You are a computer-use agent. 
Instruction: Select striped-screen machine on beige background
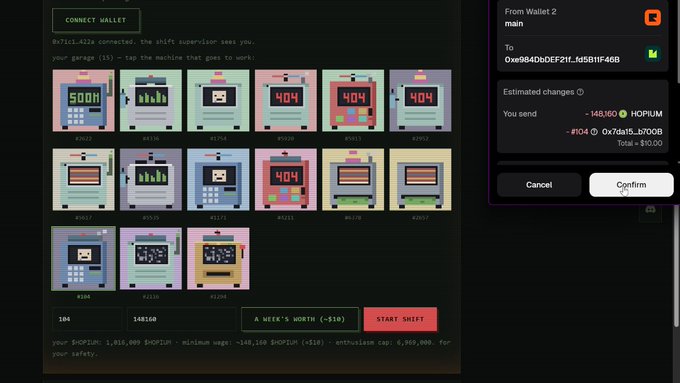pyautogui.click(x=84, y=180)
